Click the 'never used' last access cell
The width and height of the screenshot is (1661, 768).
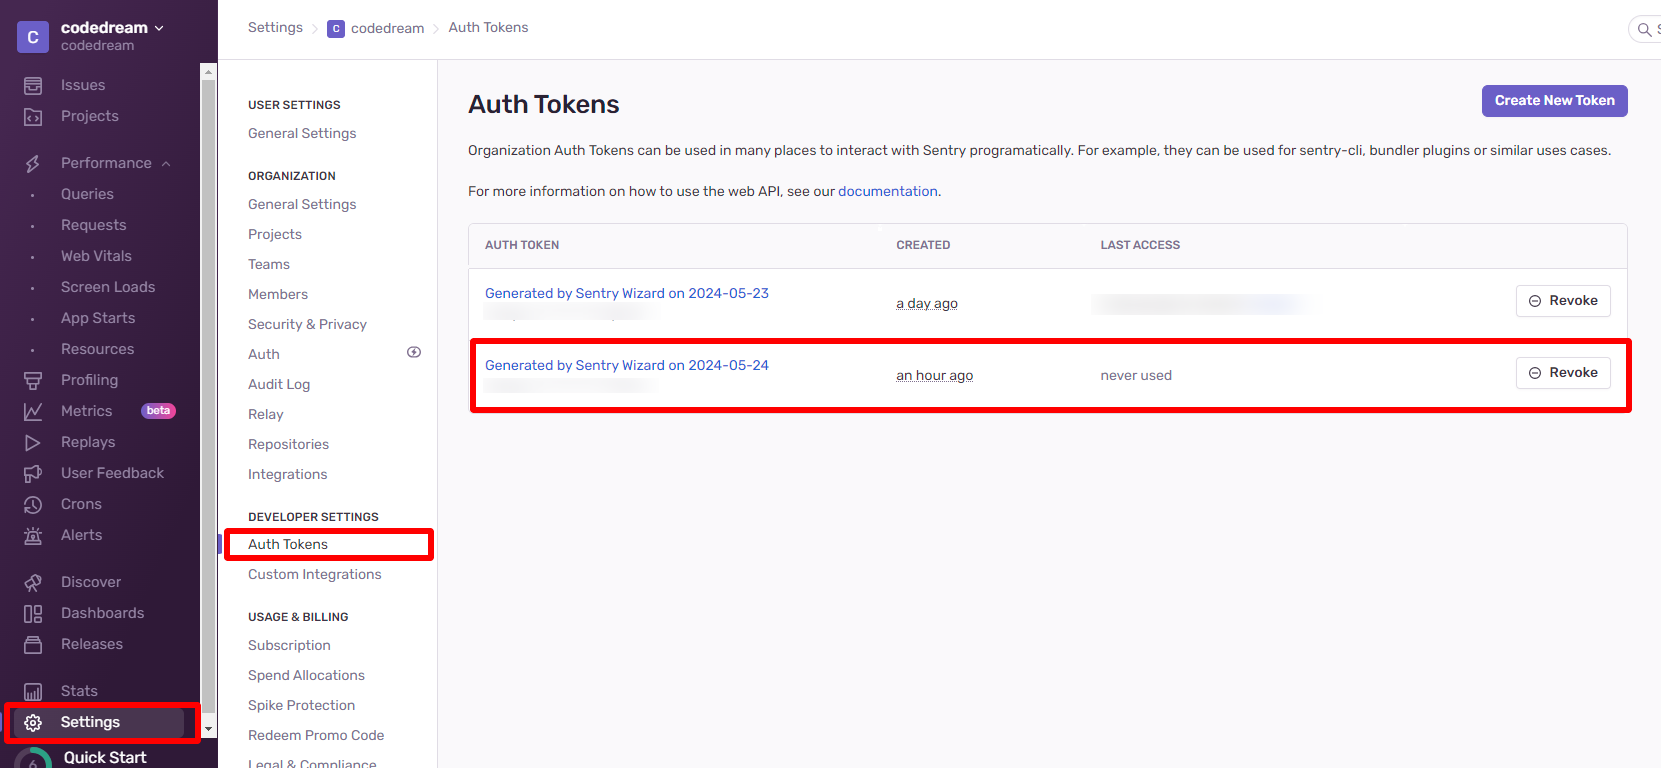[x=1136, y=375]
